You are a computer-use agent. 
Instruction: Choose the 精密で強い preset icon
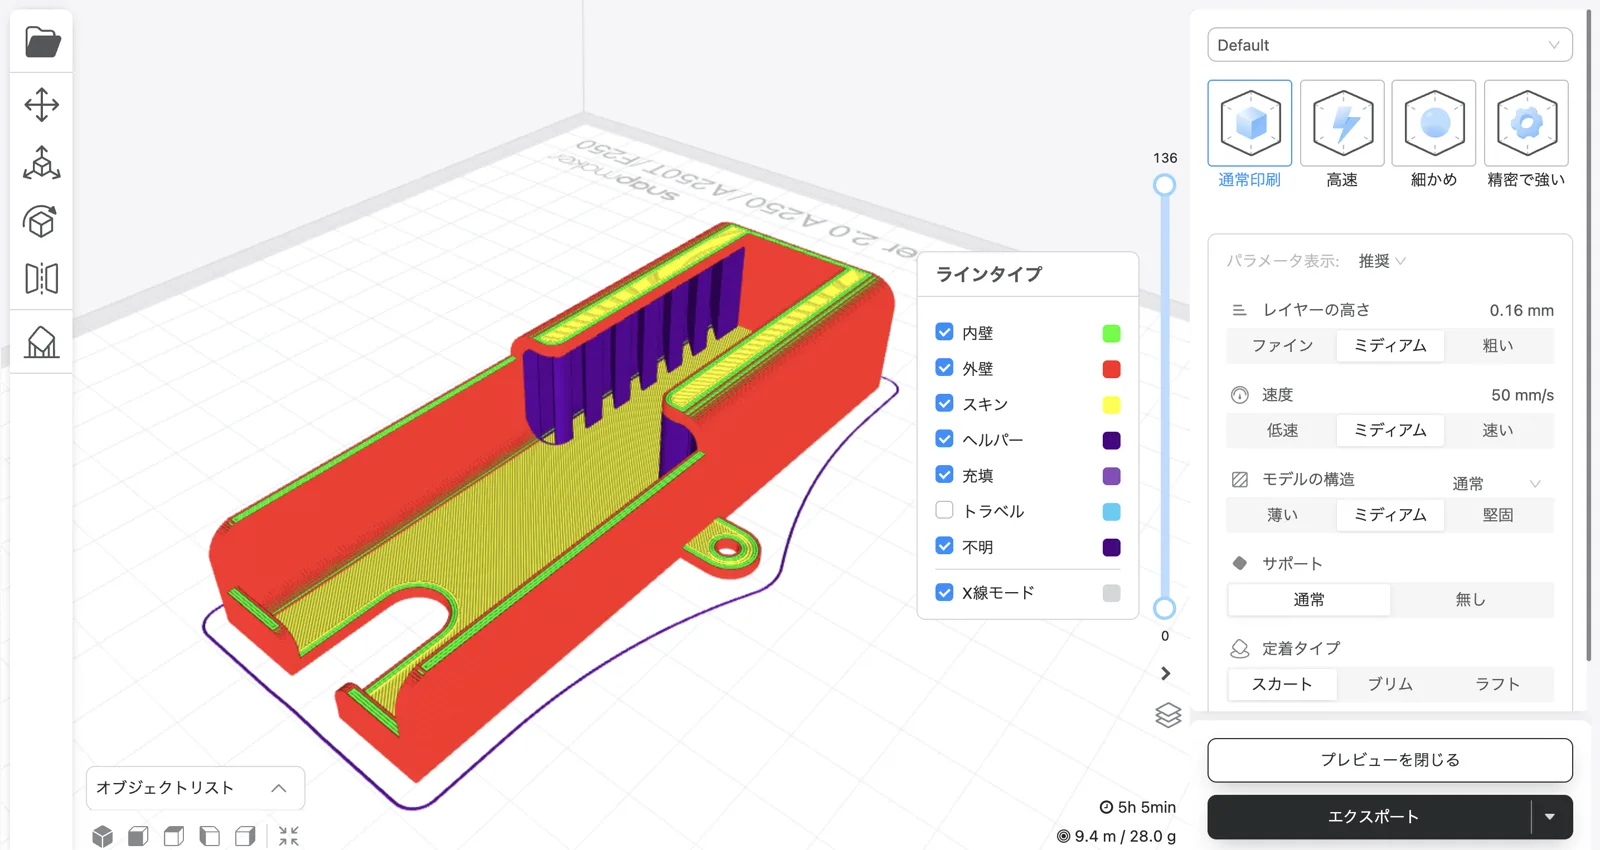click(1526, 123)
